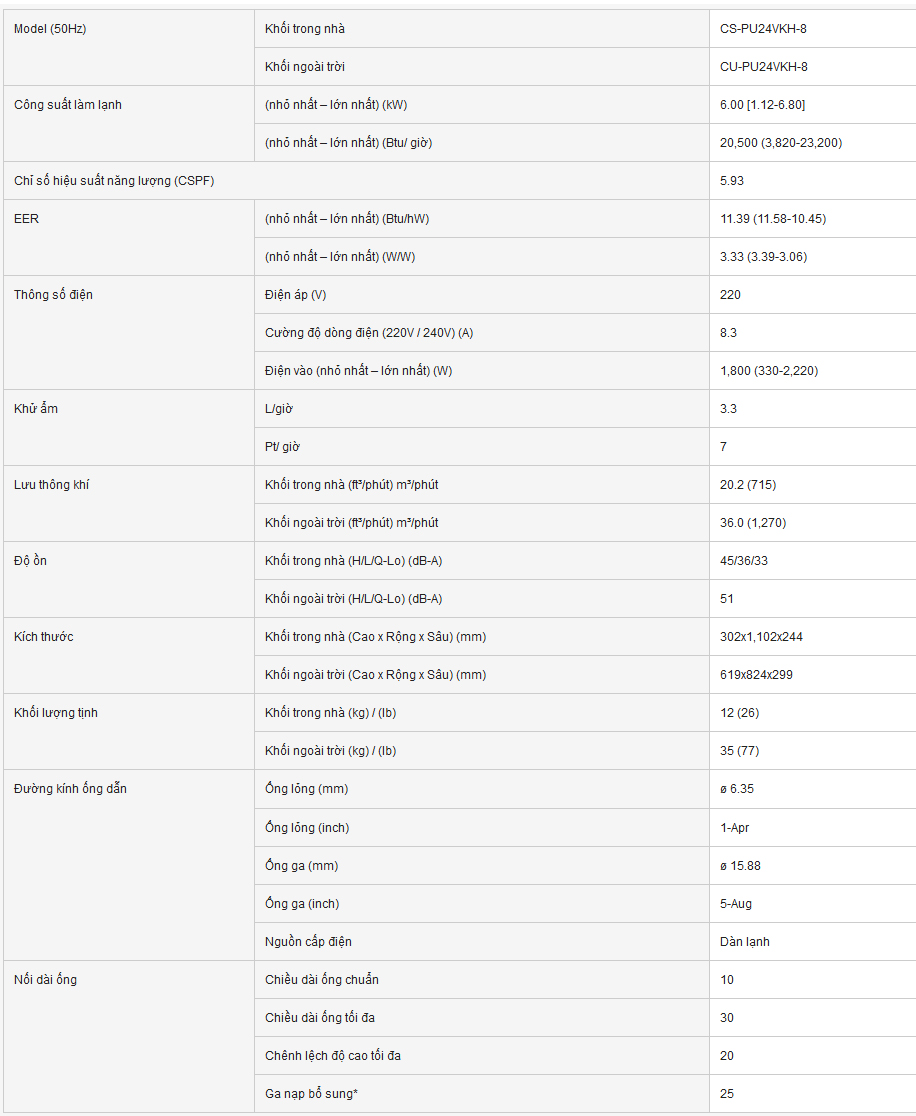
Task: Click the EER row header cell
Action: [x=129, y=238]
